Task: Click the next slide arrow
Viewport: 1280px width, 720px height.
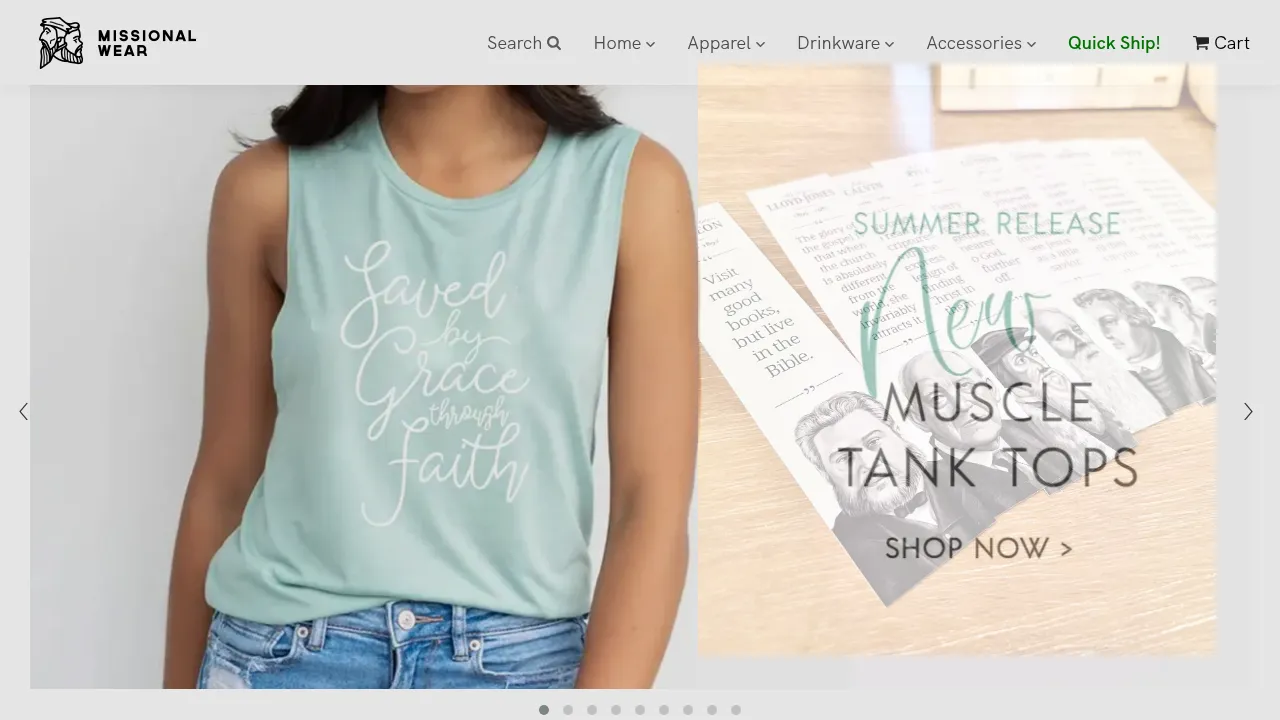Action: 1248,411
